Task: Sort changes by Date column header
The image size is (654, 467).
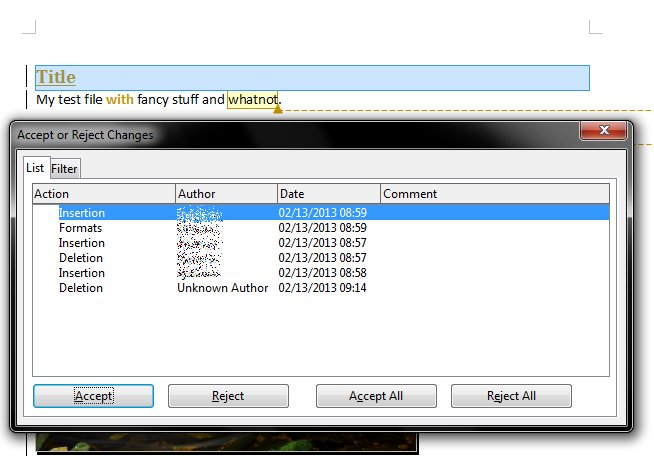Action: coord(329,193)
